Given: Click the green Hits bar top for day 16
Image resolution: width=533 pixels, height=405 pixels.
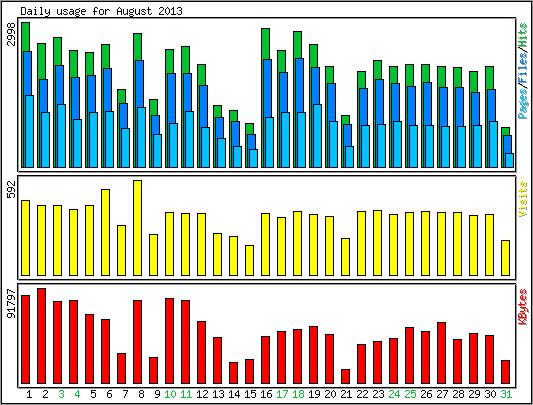Looking at the screenshot, I should tap(265, 44).
